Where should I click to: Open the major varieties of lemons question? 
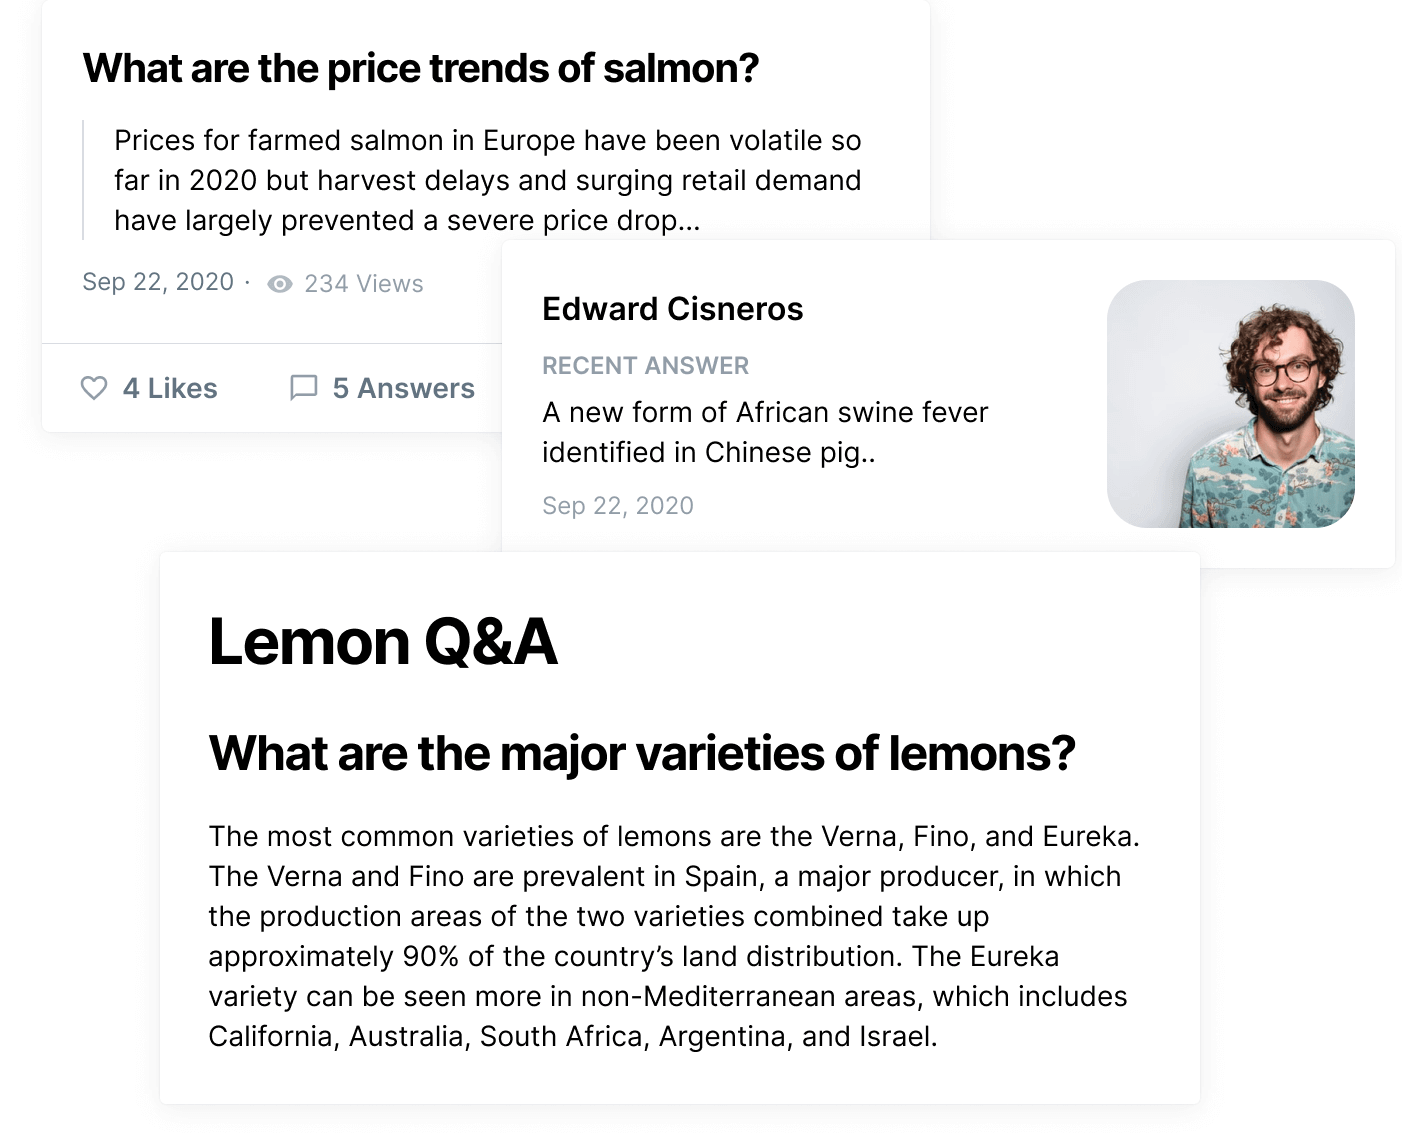(x=641, y=753)
